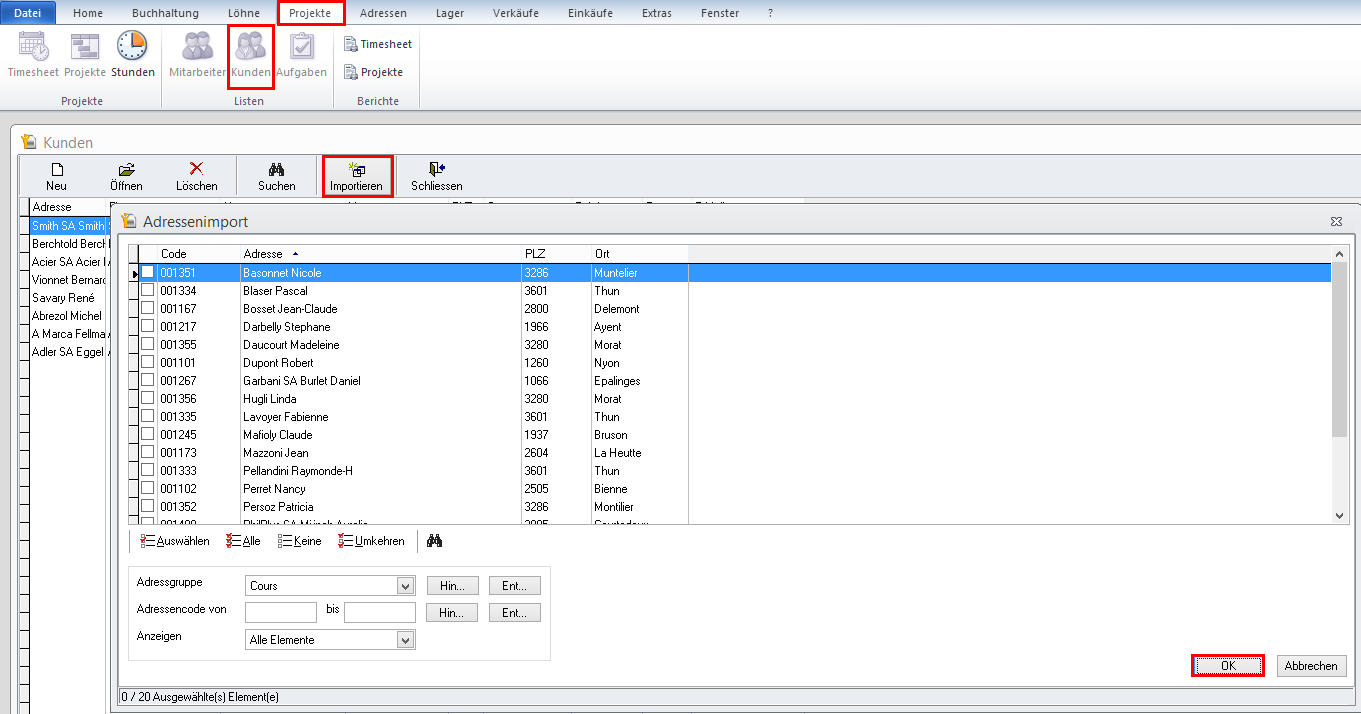
Task: Open the Timesheet report under Berichte
Action: pos(378,44)
